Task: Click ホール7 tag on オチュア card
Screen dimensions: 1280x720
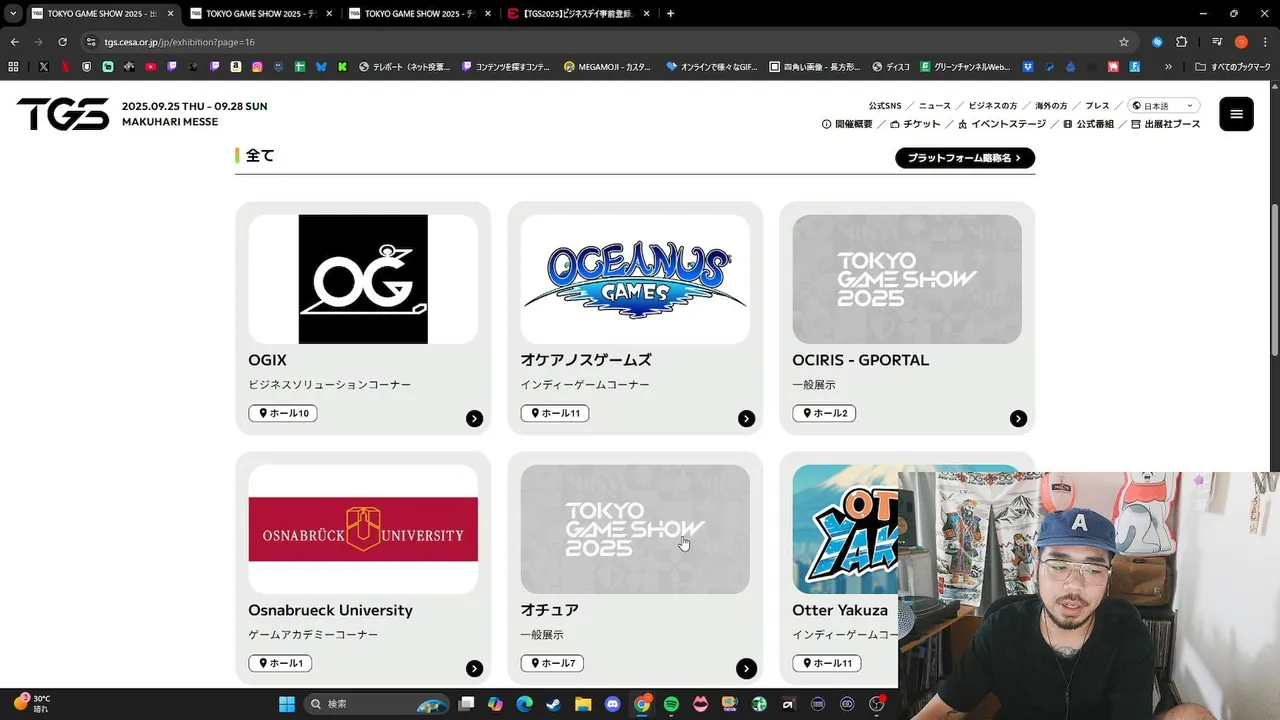Action: [x=552, y=663]
